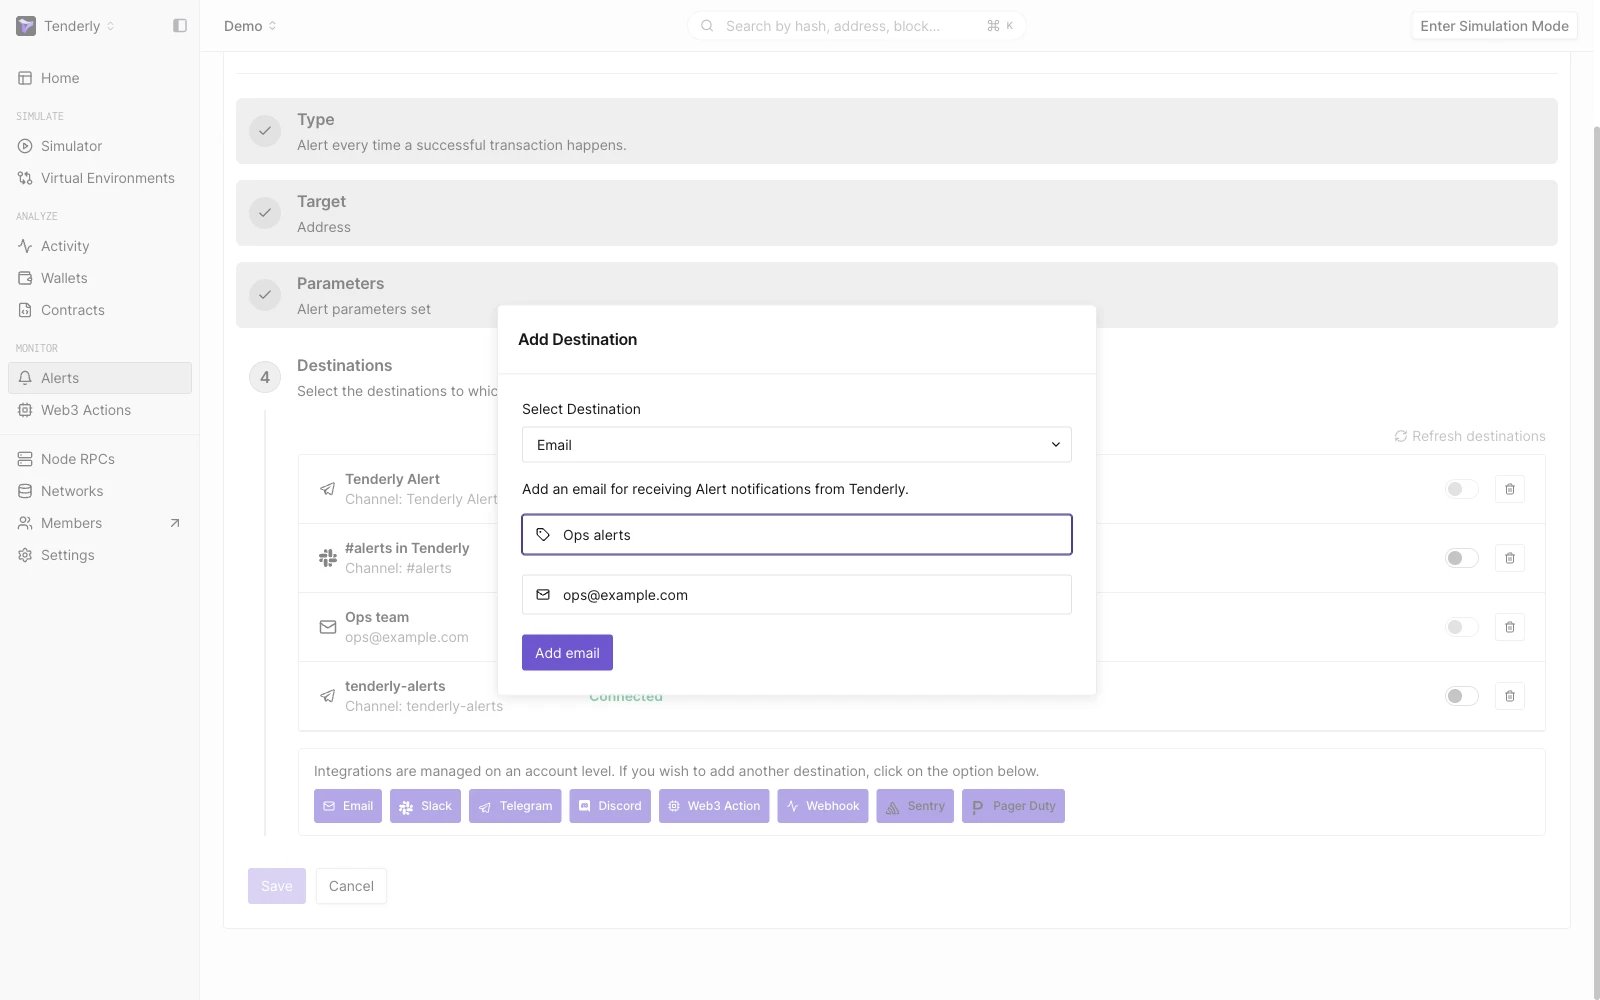
Task: Click the Ops alerts label field
Action: pyautogui.click(x=797, y=535)
